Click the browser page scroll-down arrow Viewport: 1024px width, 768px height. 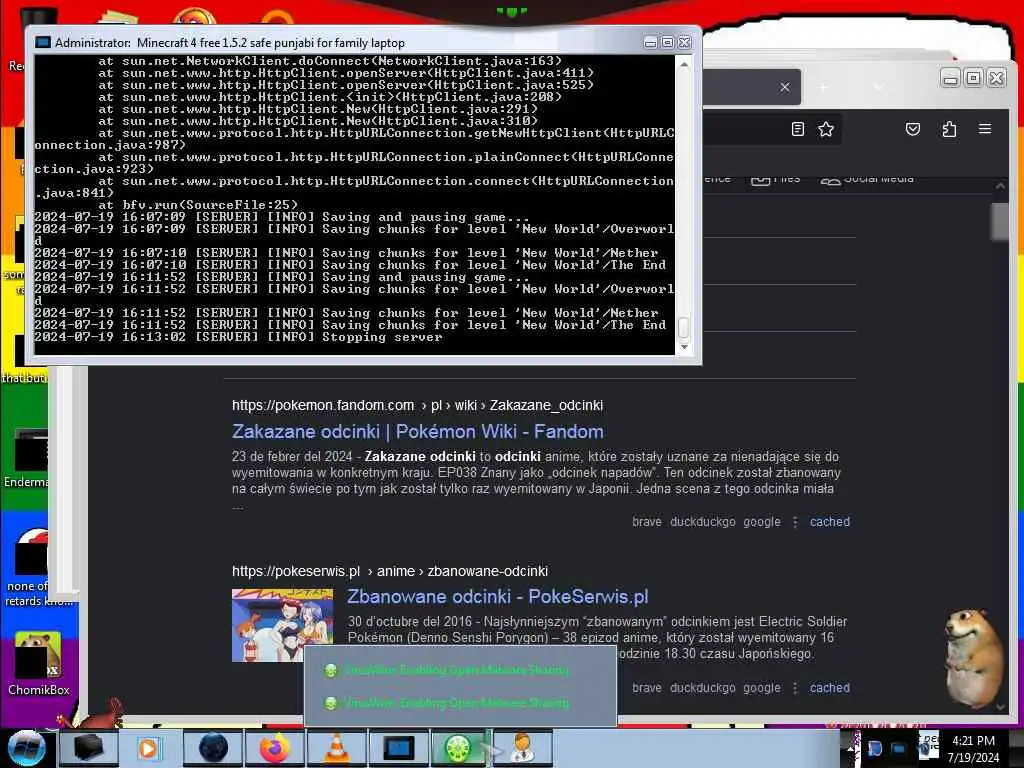click(1000, 707)
